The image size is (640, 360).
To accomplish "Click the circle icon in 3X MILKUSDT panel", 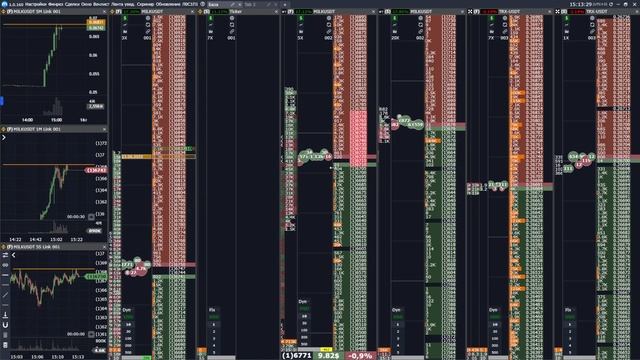I will pyautogui.click(x=148, y=18).
